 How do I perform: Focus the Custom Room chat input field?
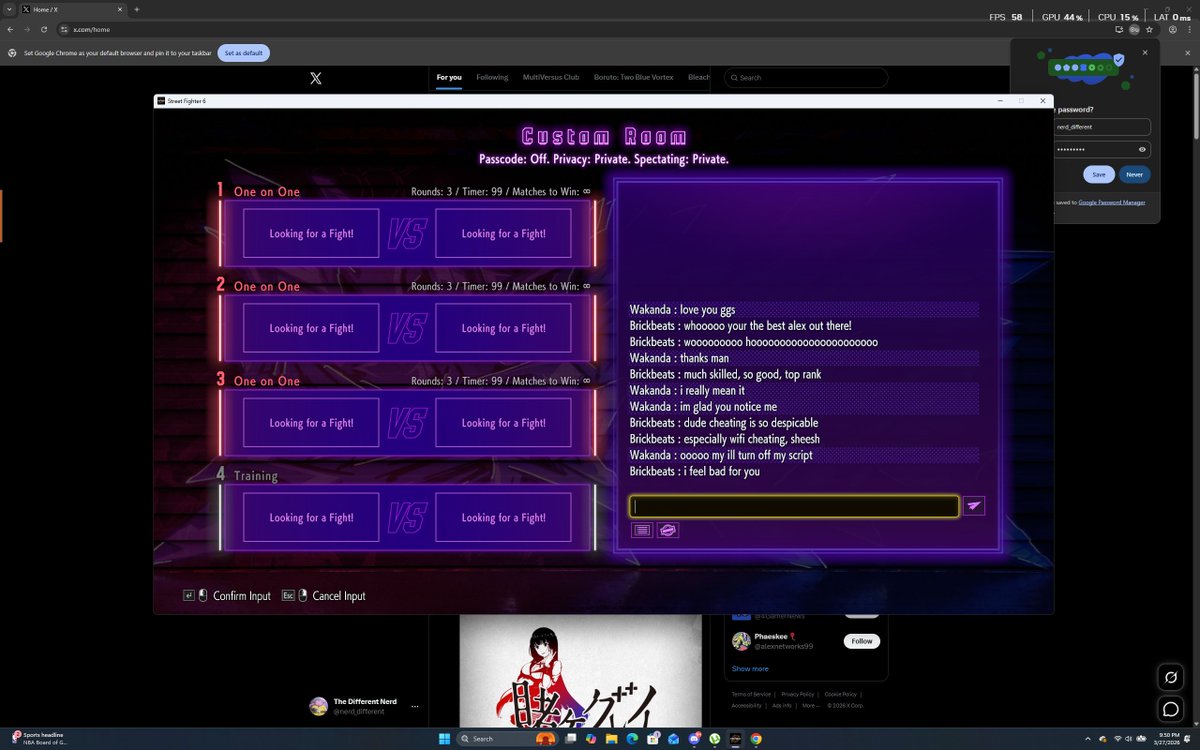pos(794,506)
